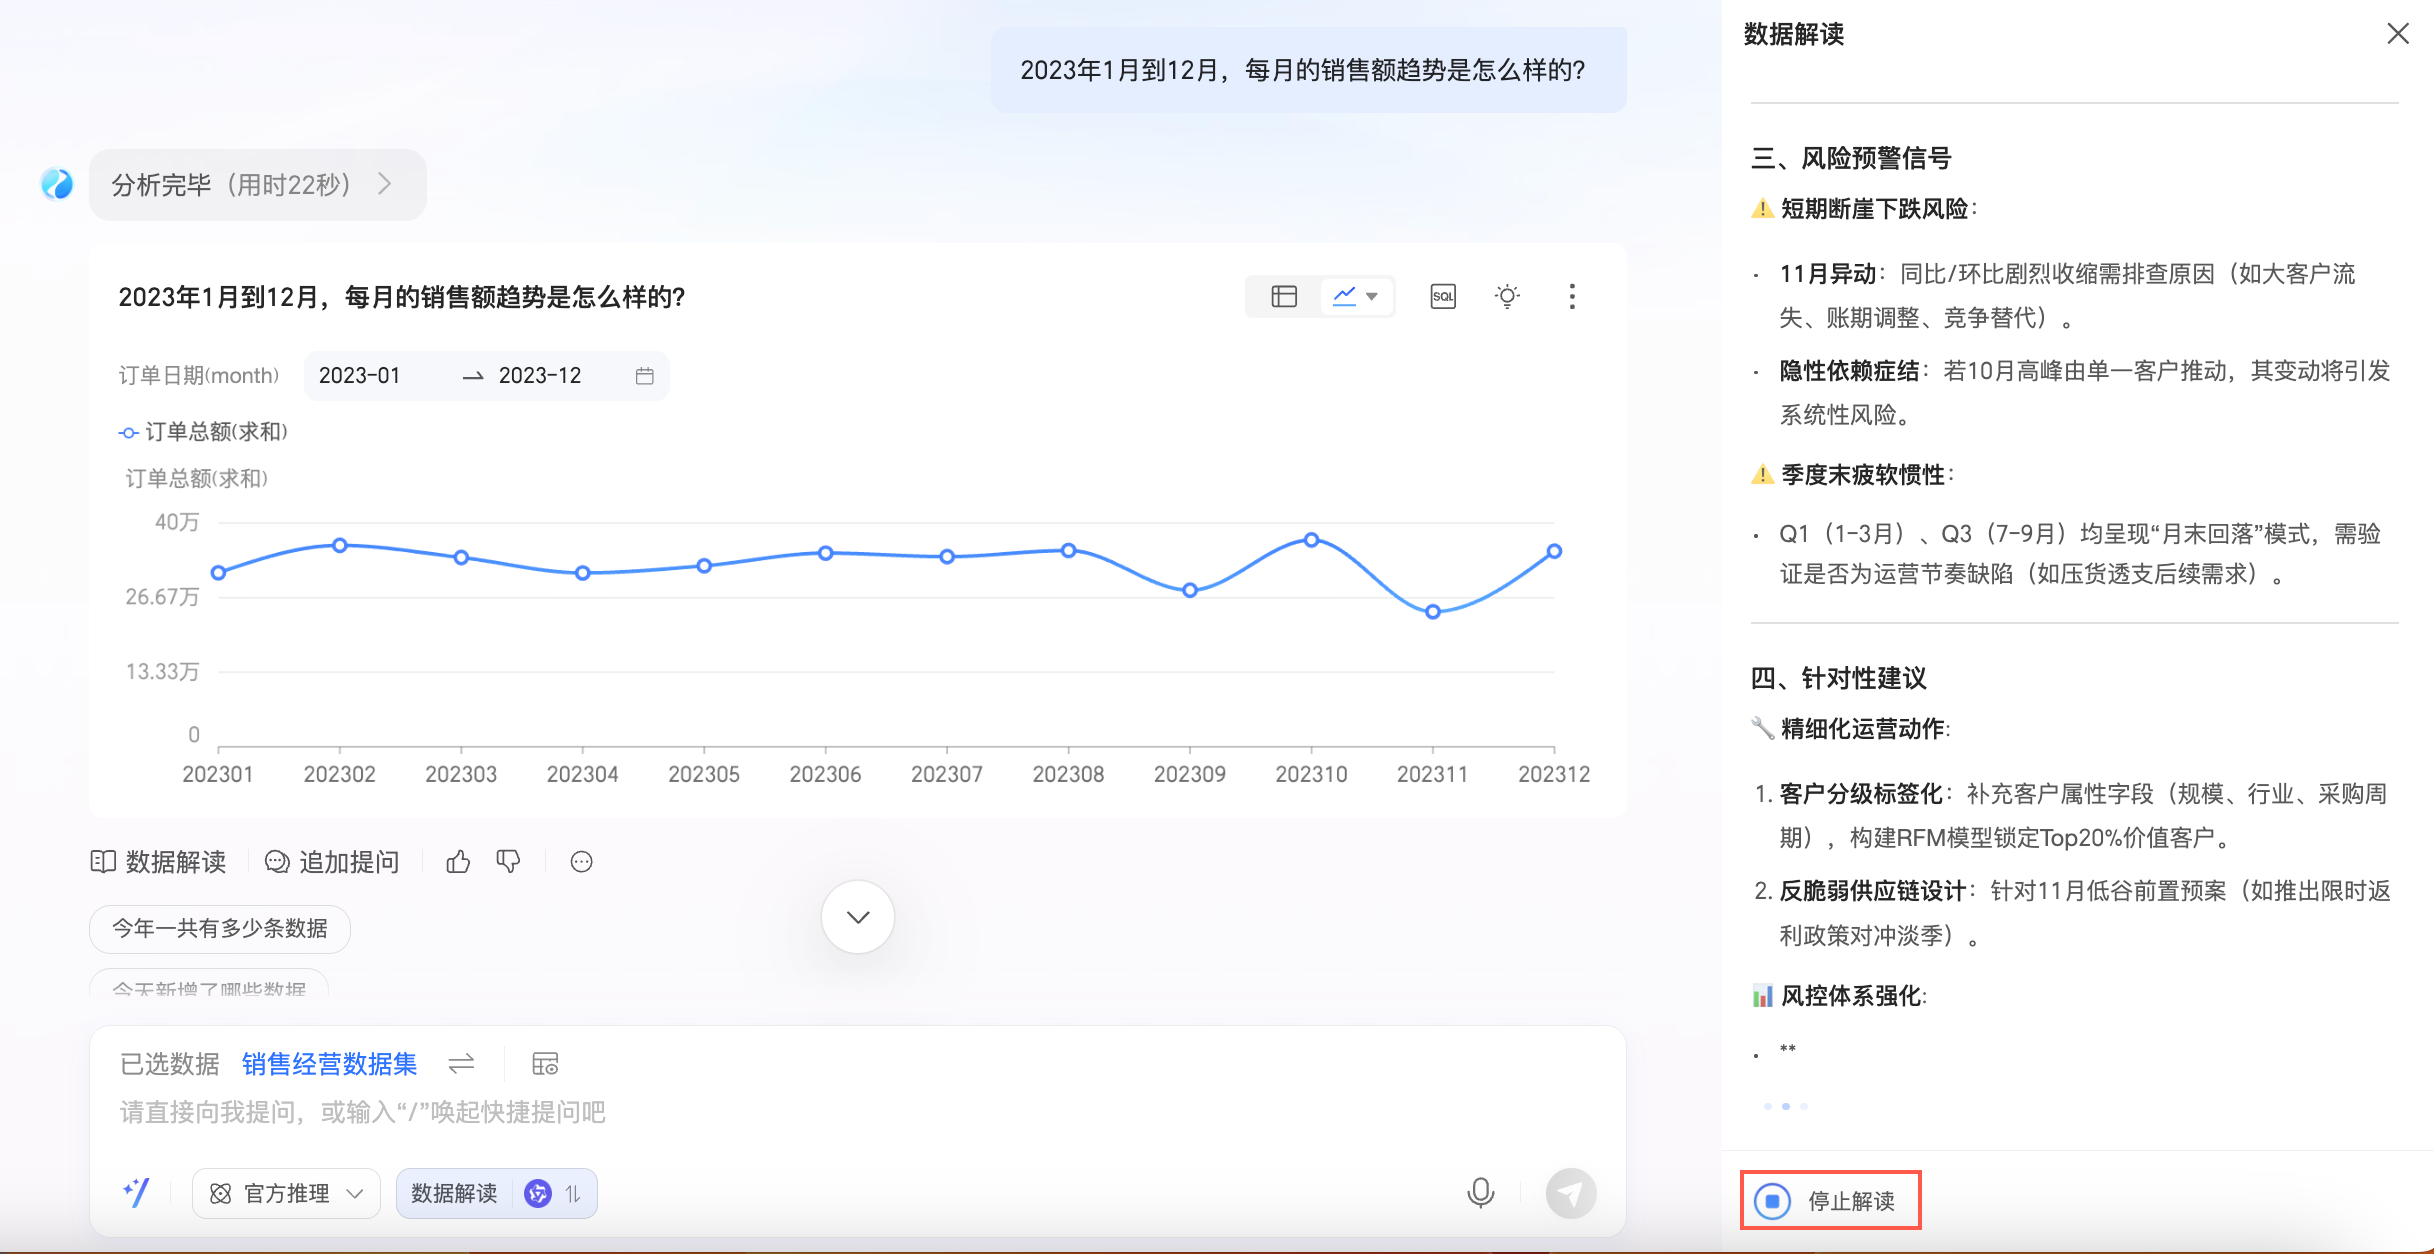Open the three-dot more options menu
This screenshot has width=2434, height=1254.
pos(1572,296)
